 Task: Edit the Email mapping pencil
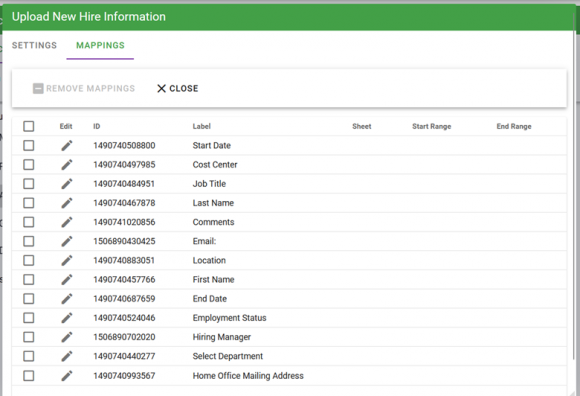67,241
